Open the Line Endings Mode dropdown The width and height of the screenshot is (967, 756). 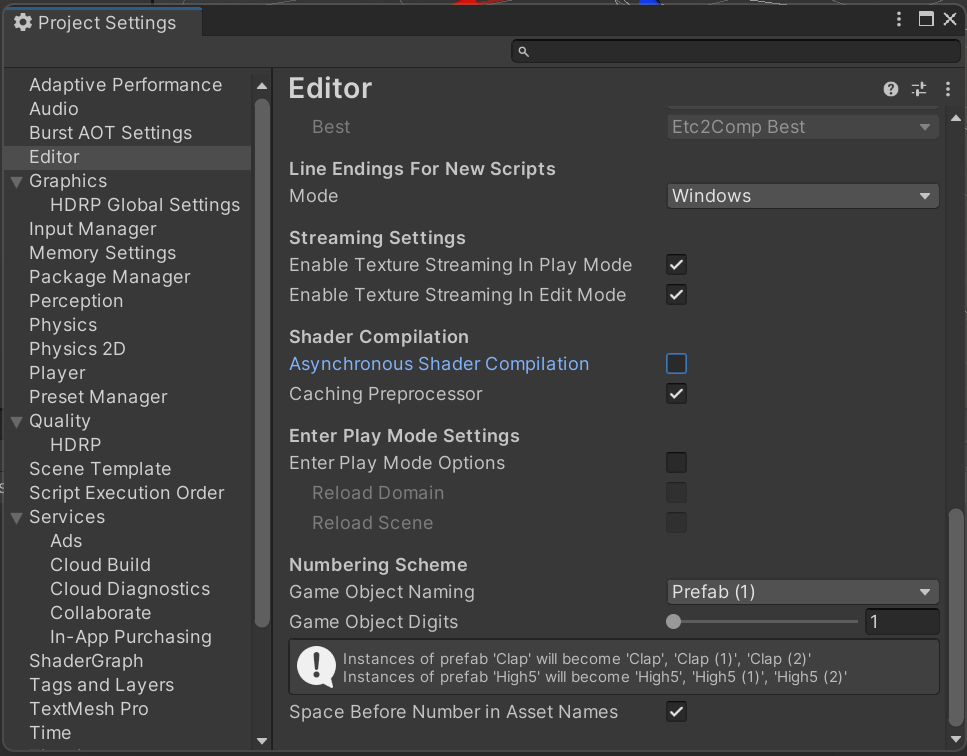click(802, 196)
